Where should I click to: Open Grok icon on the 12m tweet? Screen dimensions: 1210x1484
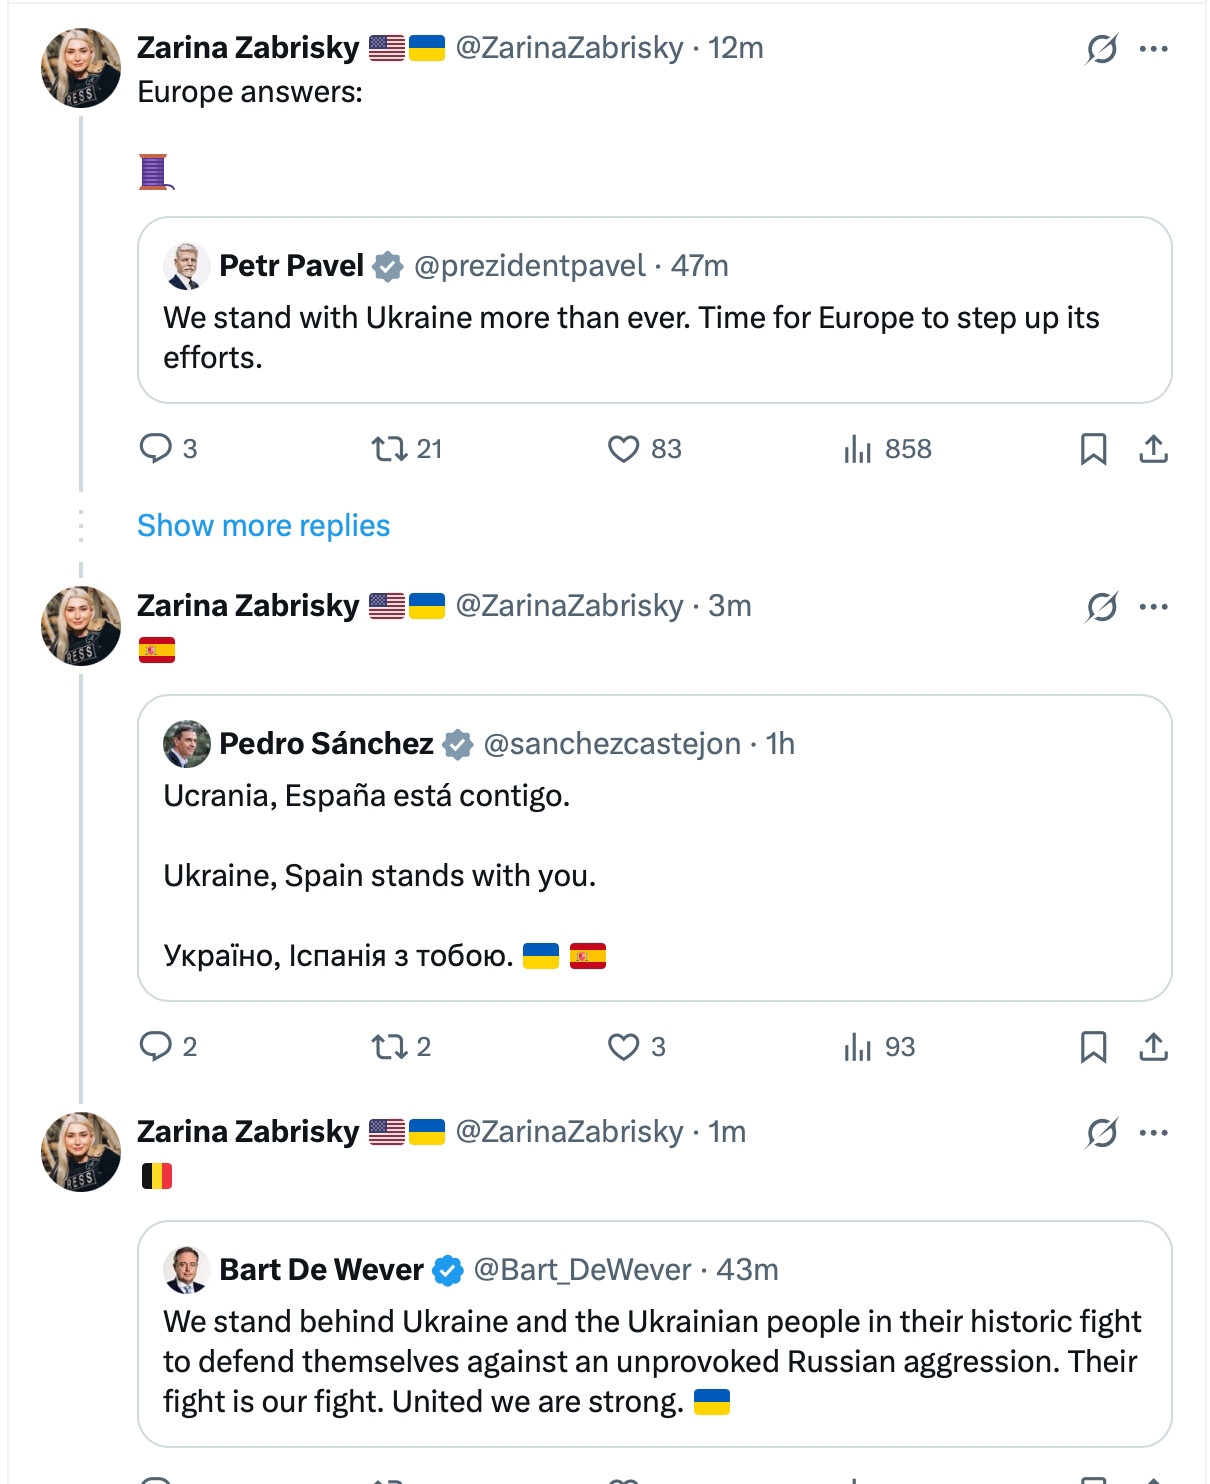1101,48
